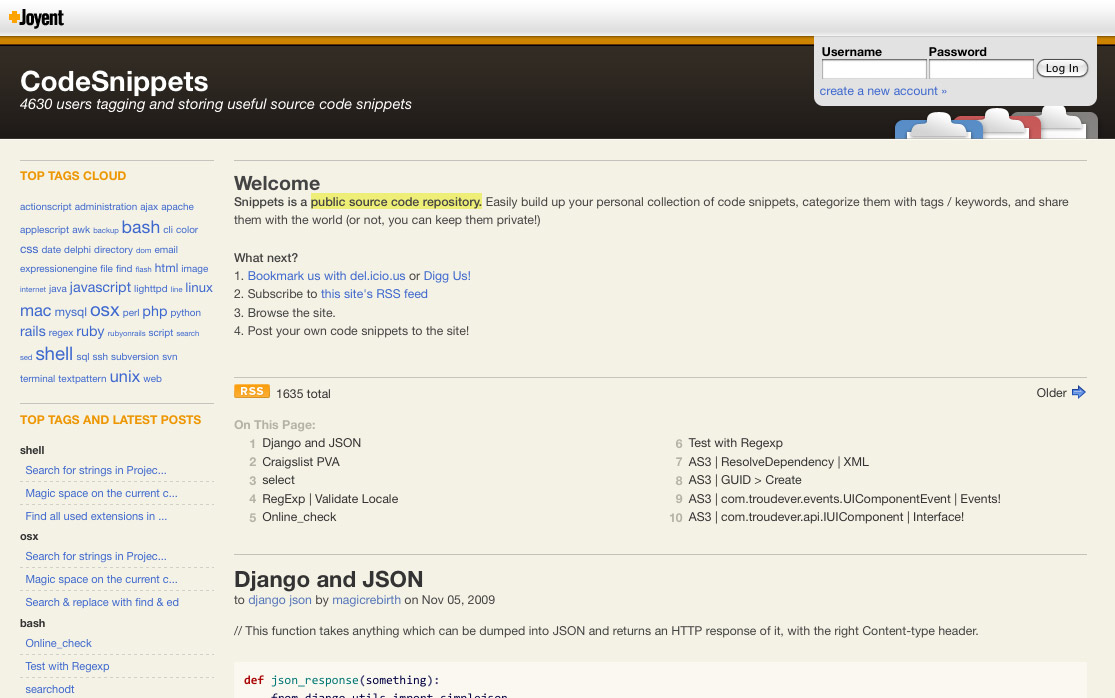1115x698 pixels.
Task: Open the orange RSS feed badge
Action: tap(252, 392)
